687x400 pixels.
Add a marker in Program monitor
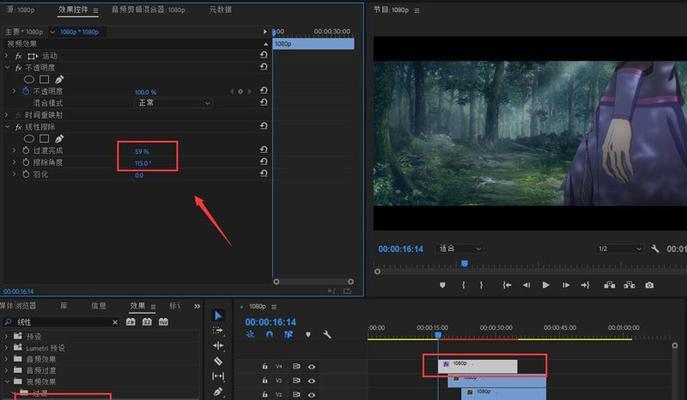[443, 285]
